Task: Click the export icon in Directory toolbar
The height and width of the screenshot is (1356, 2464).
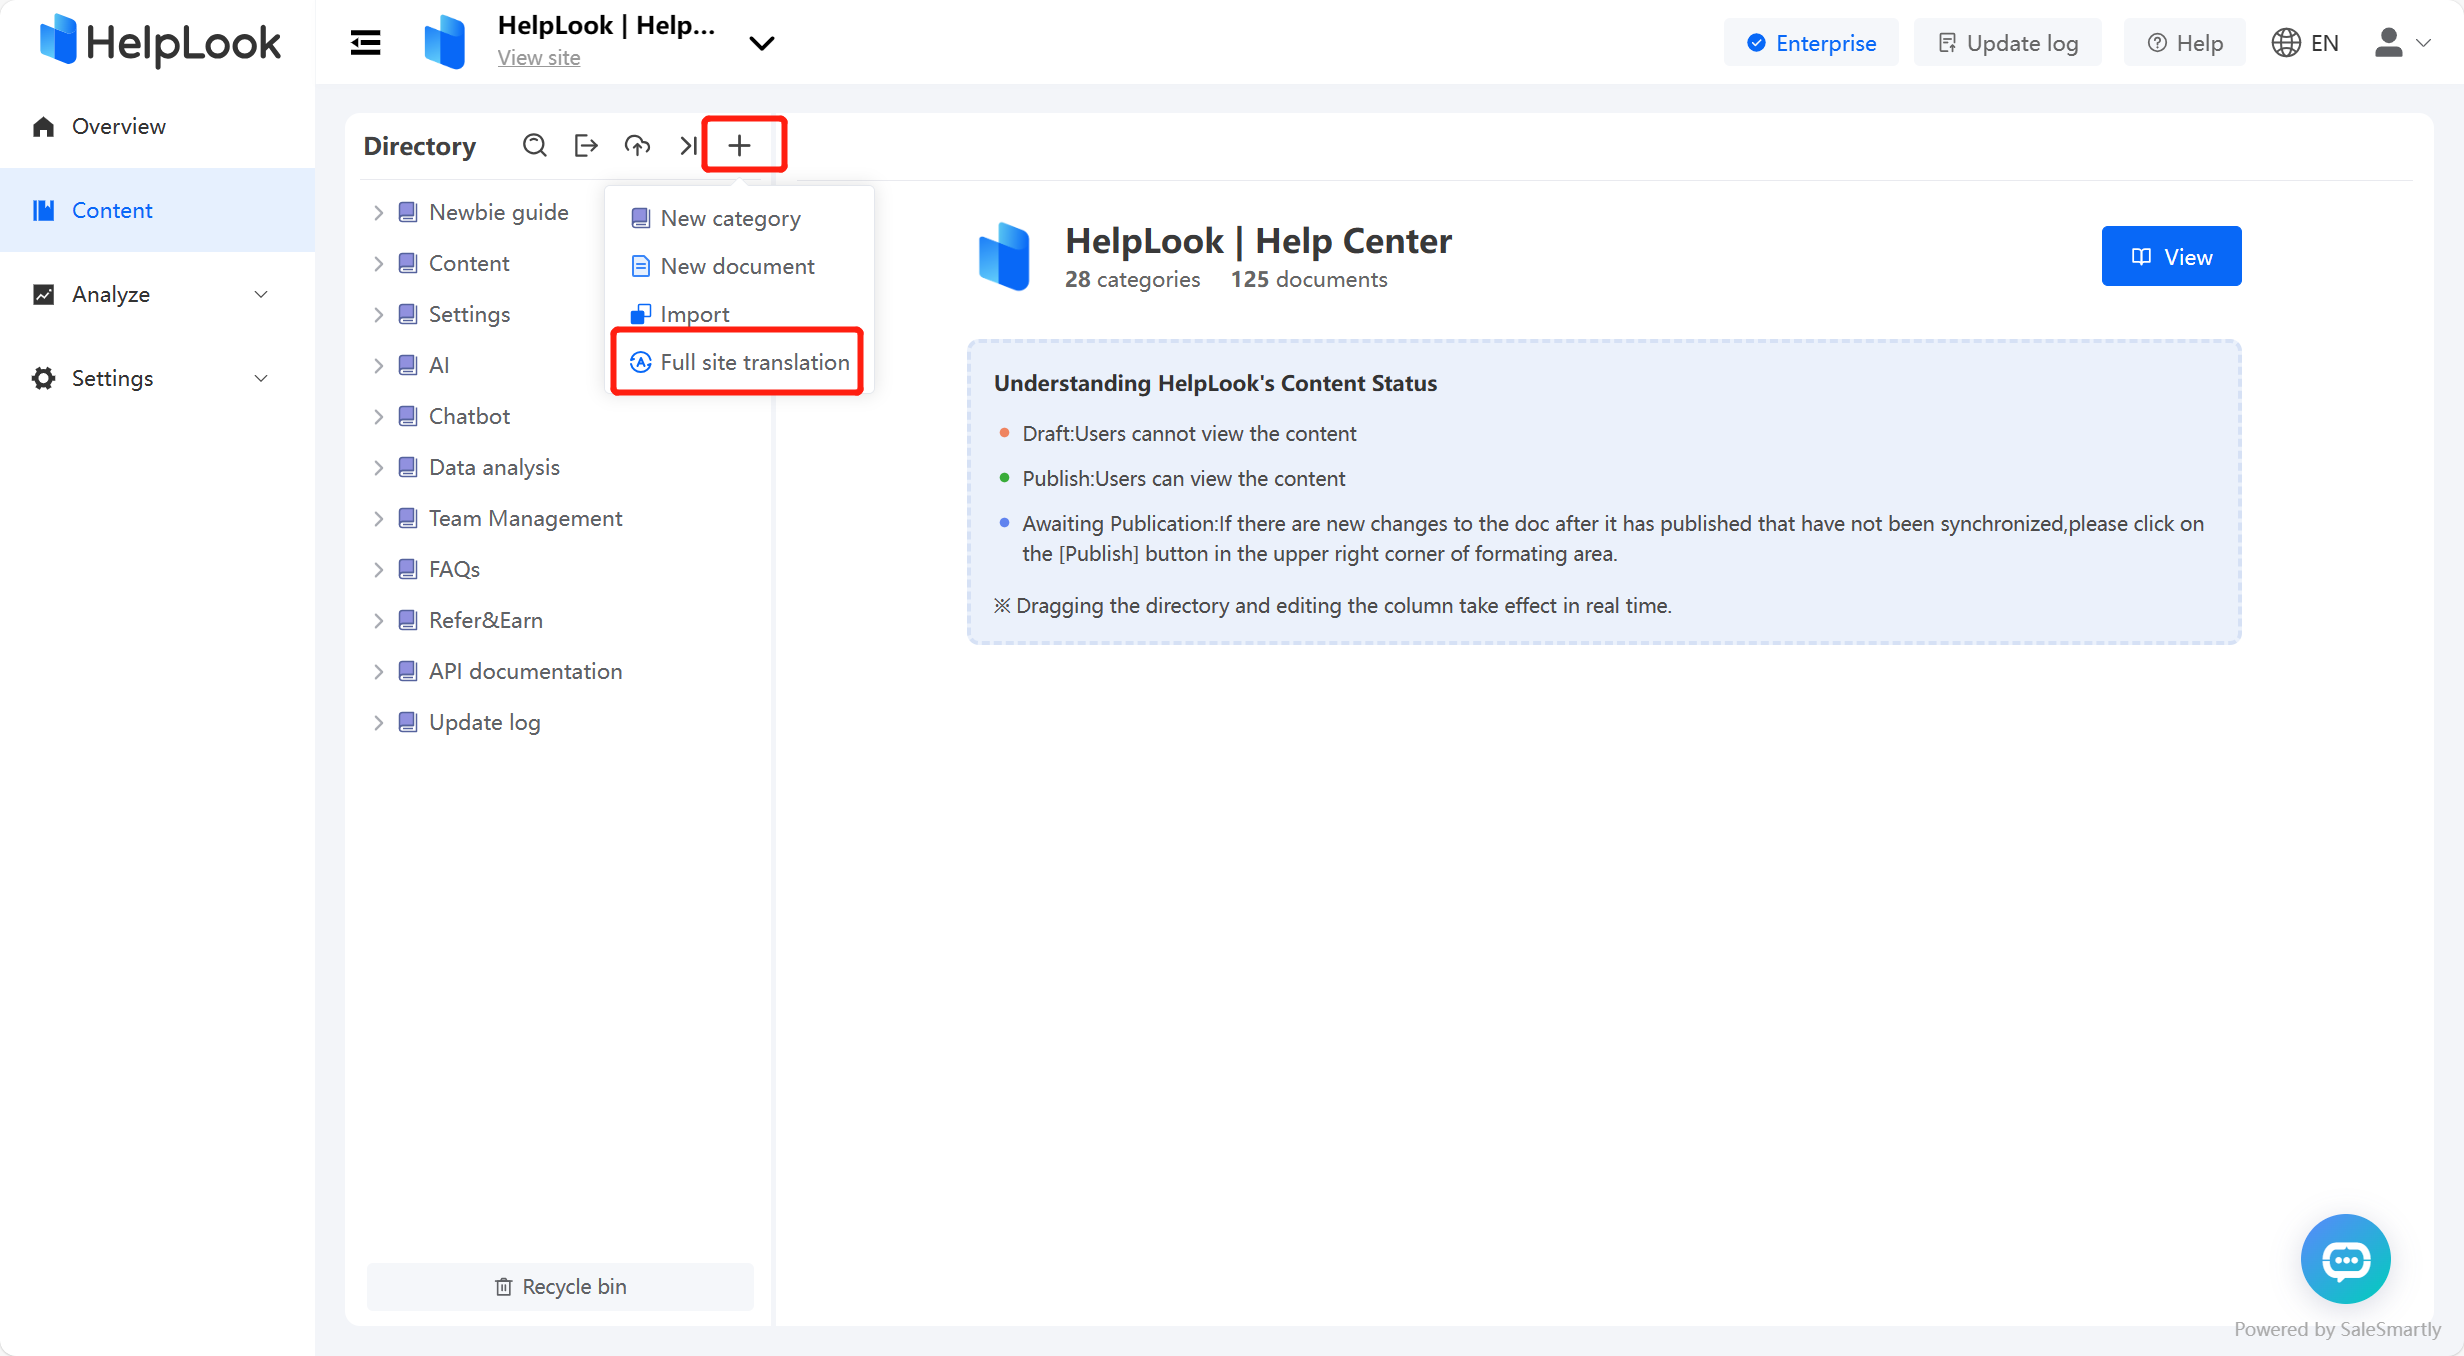Action: [586, 145]
